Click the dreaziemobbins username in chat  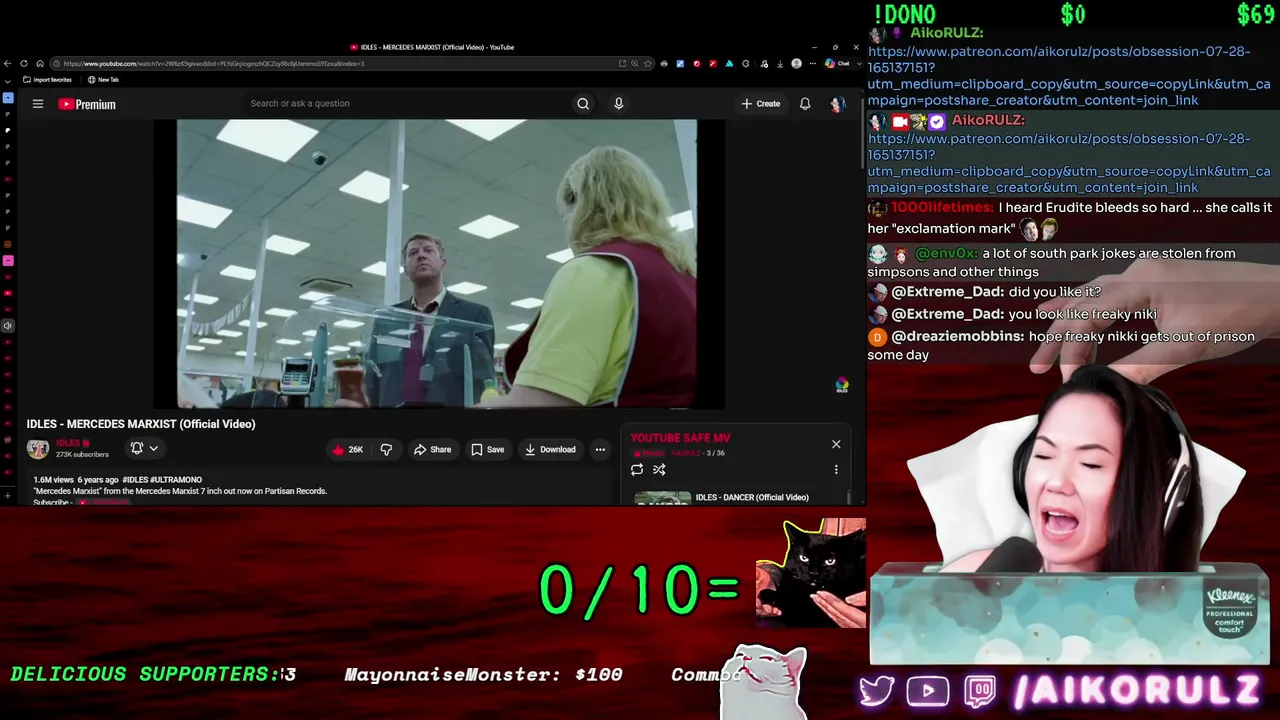pos(957,337)
